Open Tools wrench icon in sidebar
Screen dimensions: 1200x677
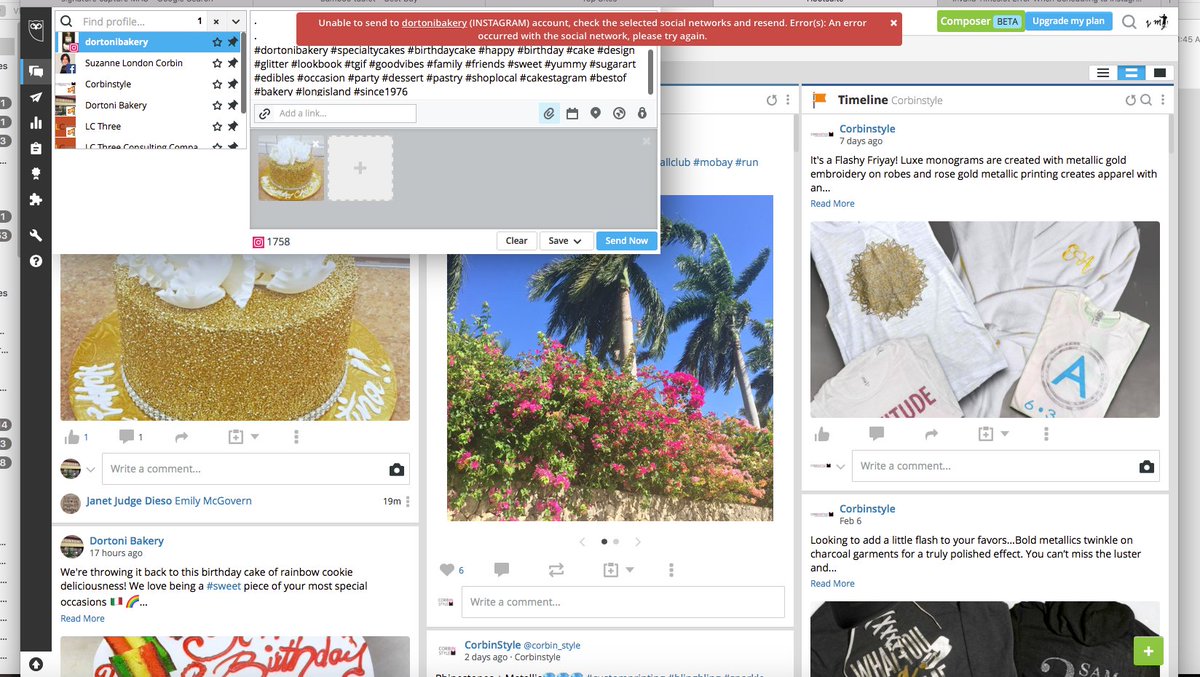(x=36, y=235)
